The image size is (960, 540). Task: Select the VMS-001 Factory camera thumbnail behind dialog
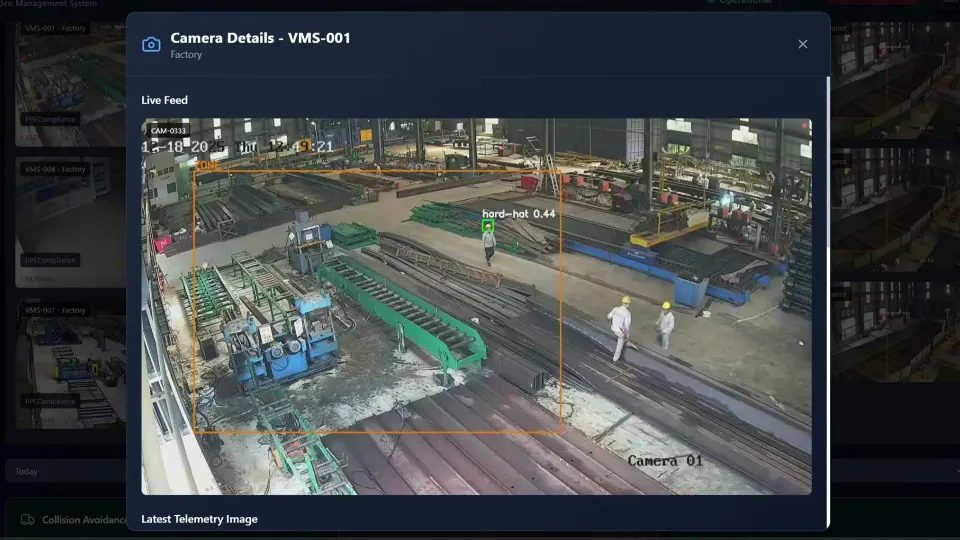pyautogui.click(x=70, y=84)
